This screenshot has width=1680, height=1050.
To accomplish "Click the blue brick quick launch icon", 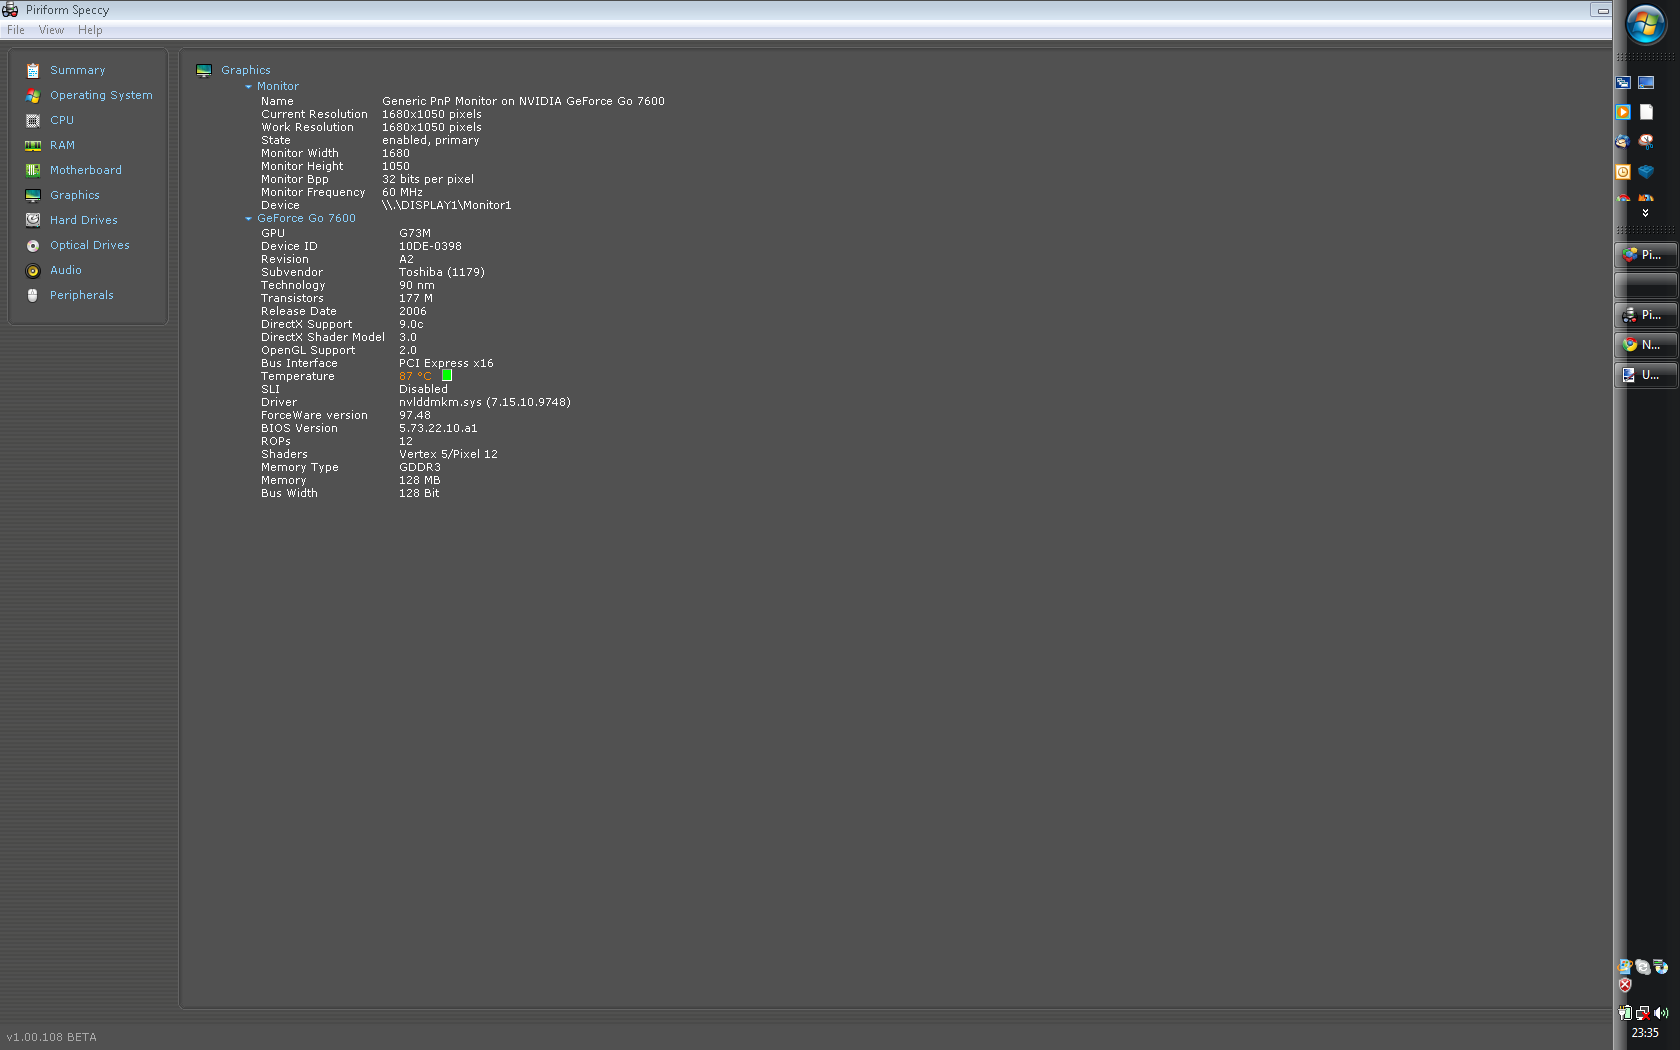I will coord(1646,172).
